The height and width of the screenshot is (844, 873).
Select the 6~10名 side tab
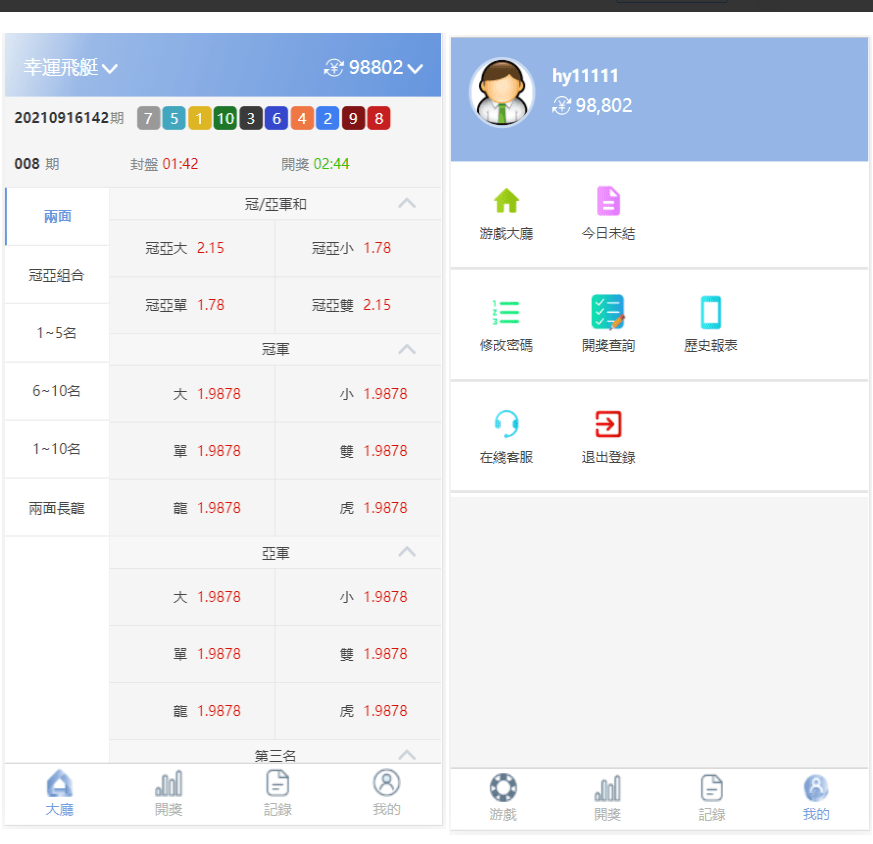pyautogui.click(x=57, y=391)
